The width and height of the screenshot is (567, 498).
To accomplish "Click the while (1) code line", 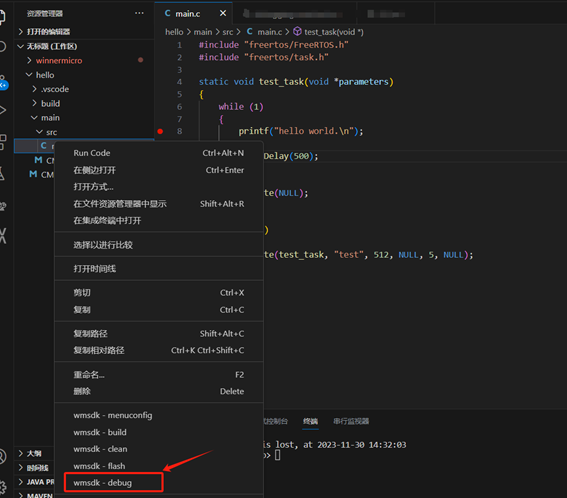I will tap(241, 107).
